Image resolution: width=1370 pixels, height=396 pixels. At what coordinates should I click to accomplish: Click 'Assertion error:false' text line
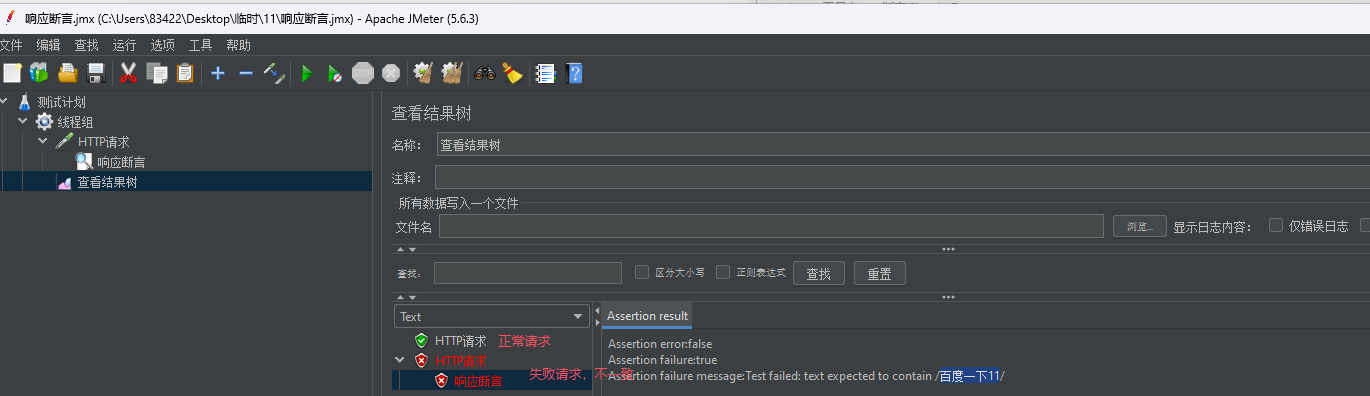[660, 344]
